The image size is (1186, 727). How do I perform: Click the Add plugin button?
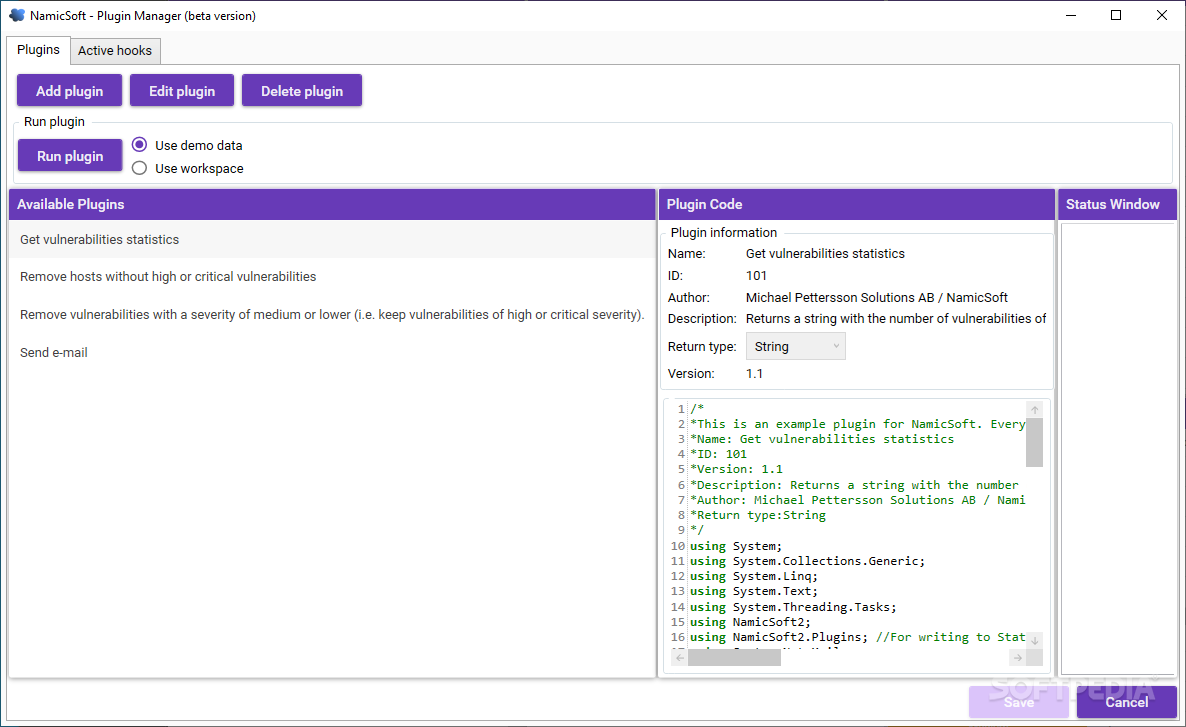(70, 91)
